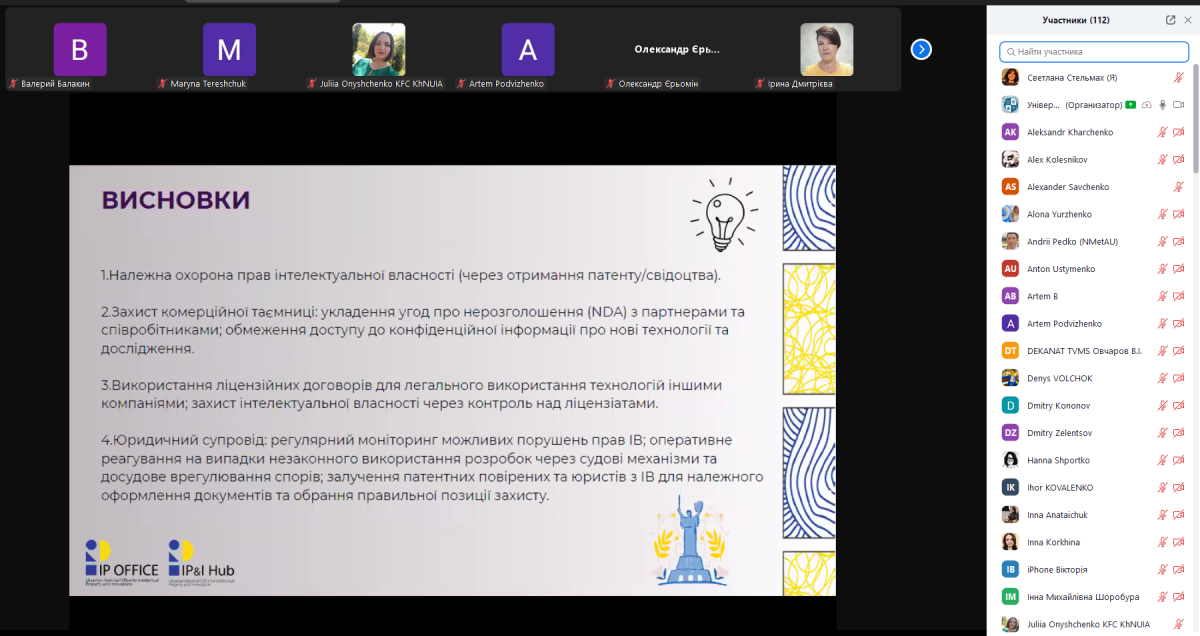1200x636 pixels.
Task: Click Aleksandr Kharchenko's camera-off icon
Action: [x=1178, y=132]
